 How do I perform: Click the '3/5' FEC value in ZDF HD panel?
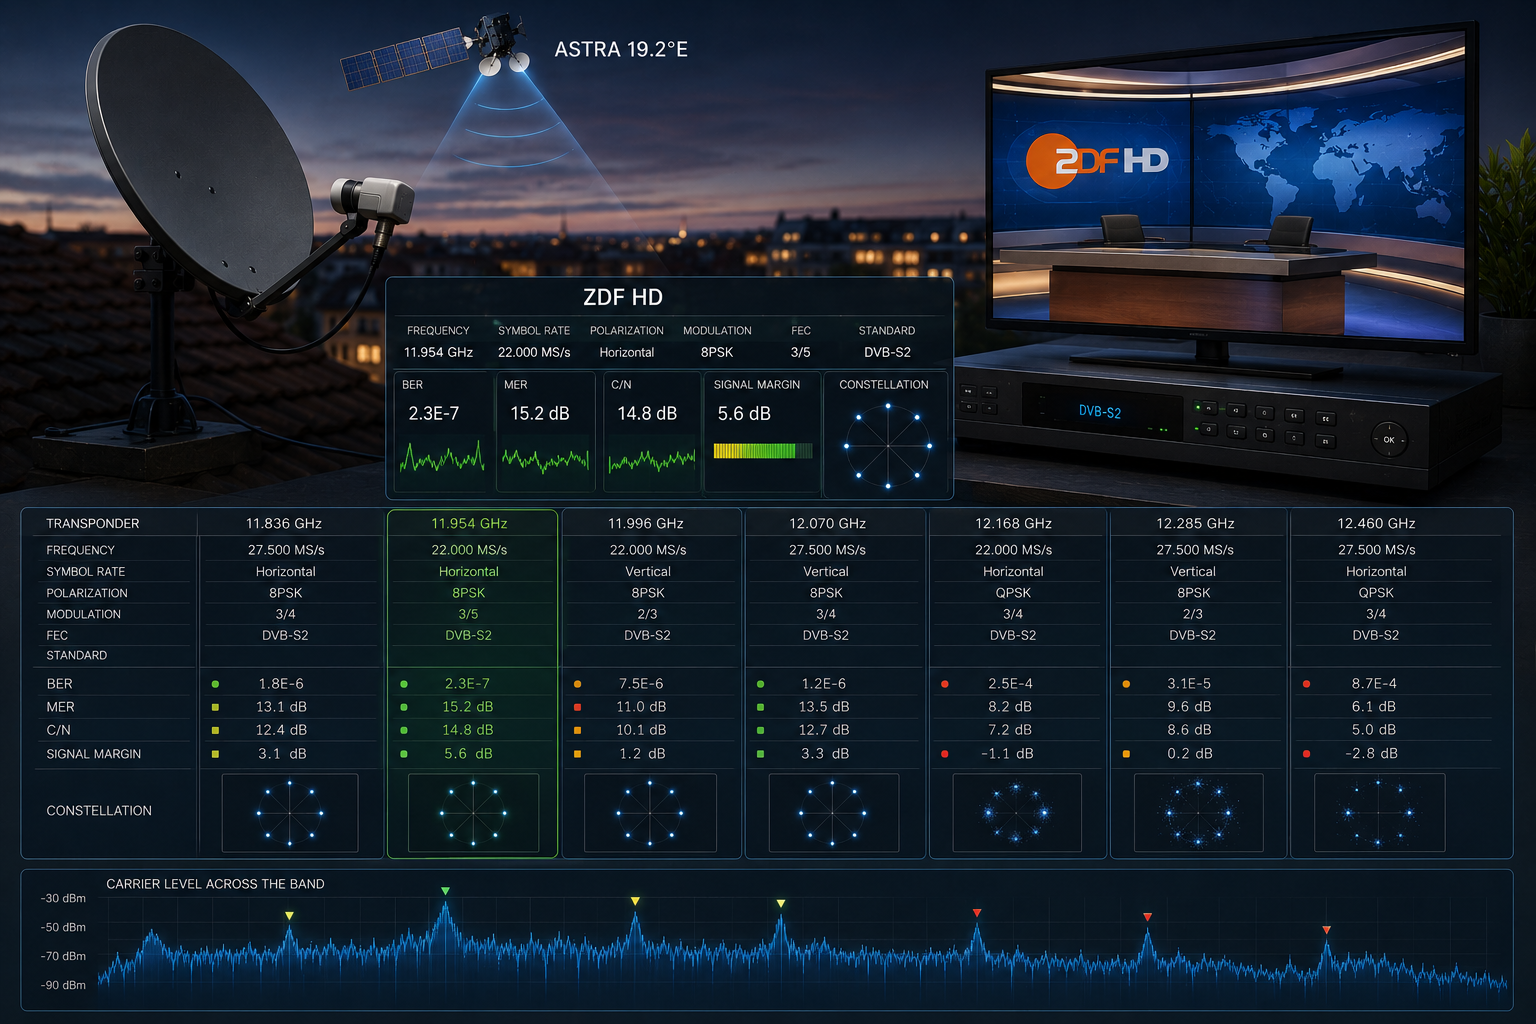pos(801,352)
